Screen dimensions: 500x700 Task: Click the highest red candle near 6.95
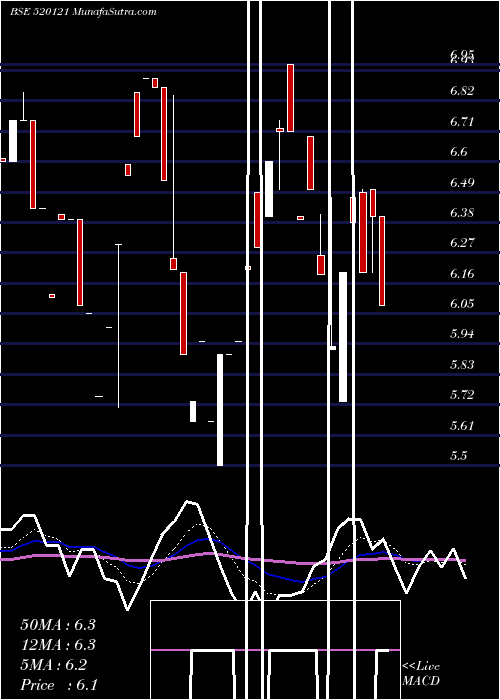pyautogui.click(x=291, y=98)
